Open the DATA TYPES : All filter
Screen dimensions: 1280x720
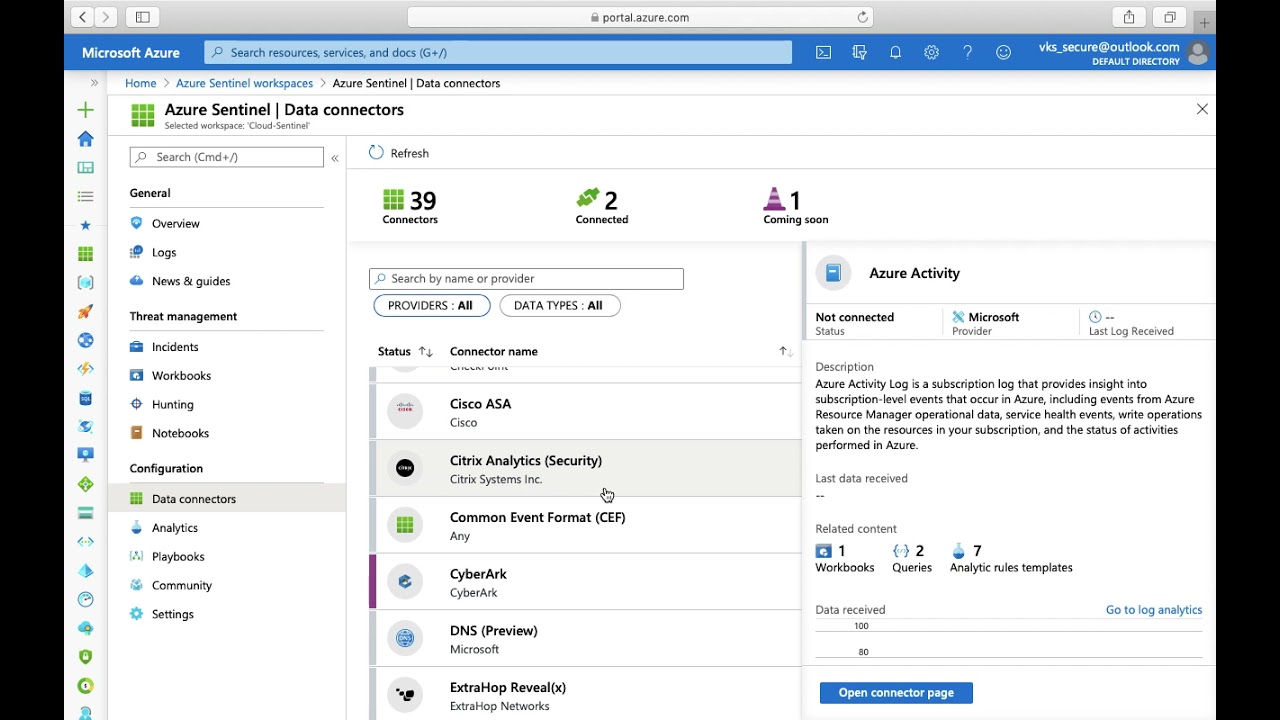560,306
